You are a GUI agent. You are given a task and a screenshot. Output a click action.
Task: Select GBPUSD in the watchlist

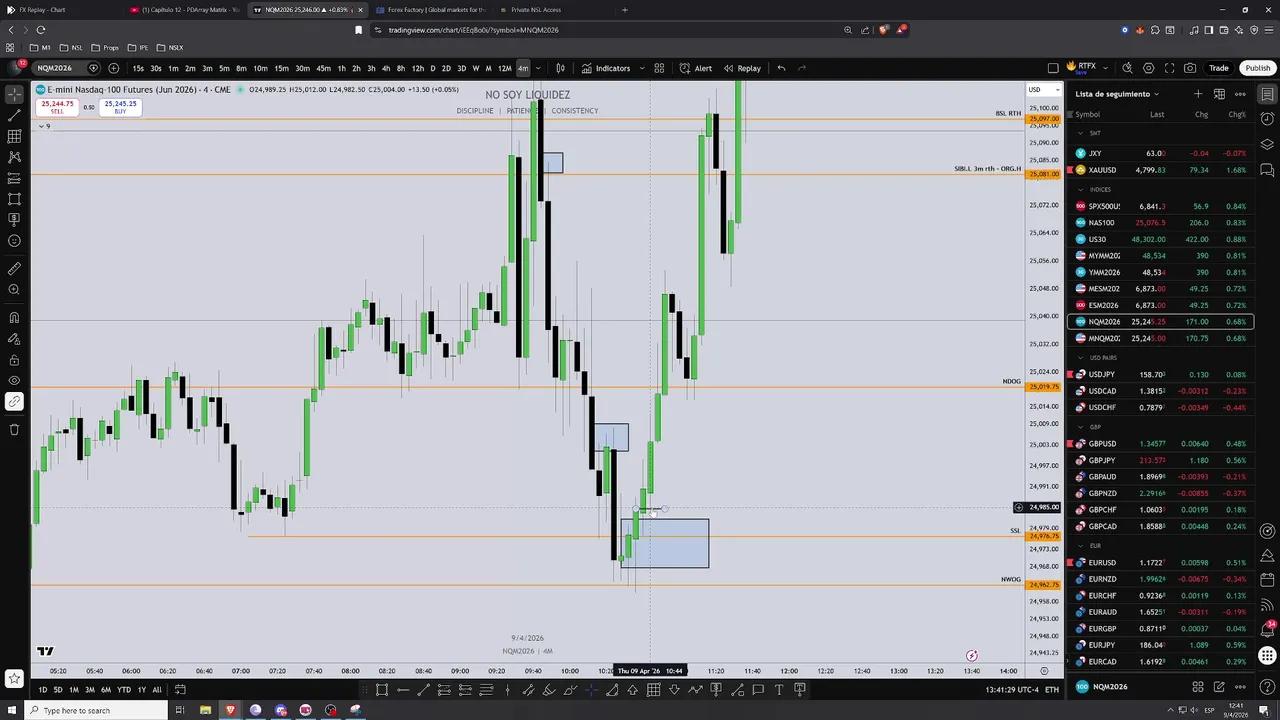(1160, 444)
